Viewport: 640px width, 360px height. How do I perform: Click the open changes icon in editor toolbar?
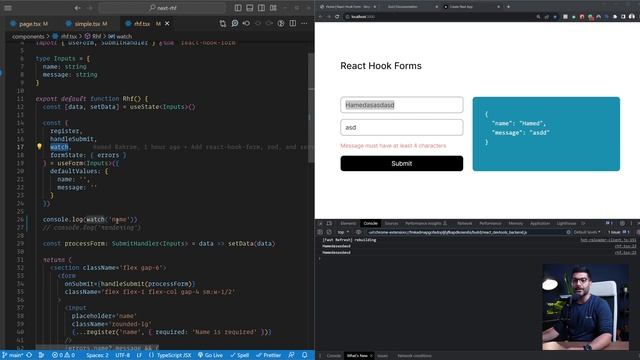(x=246, y=24)
